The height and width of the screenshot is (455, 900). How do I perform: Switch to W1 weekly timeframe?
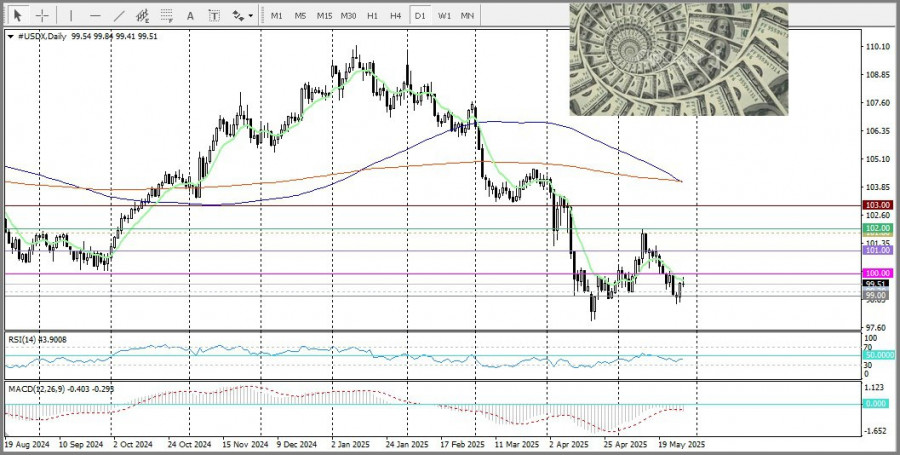444,16
